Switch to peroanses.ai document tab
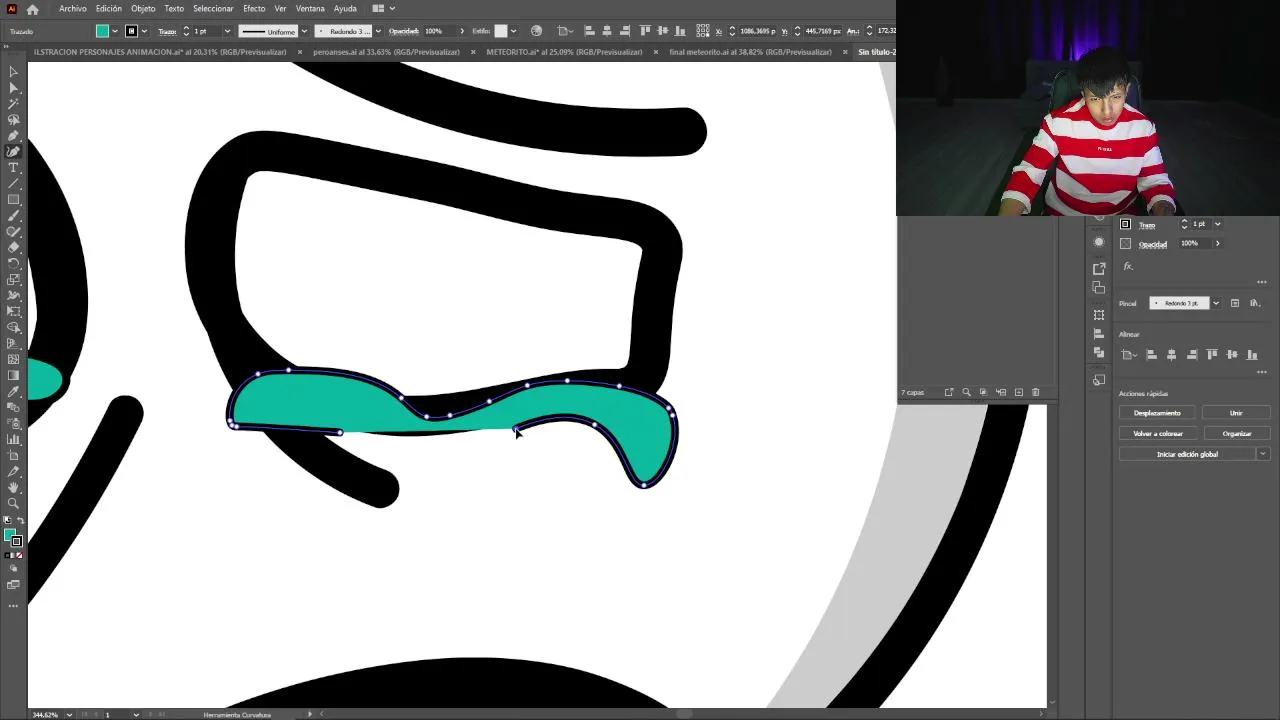The height and width of the screenshot is (720, 1280). pos(386,52)
